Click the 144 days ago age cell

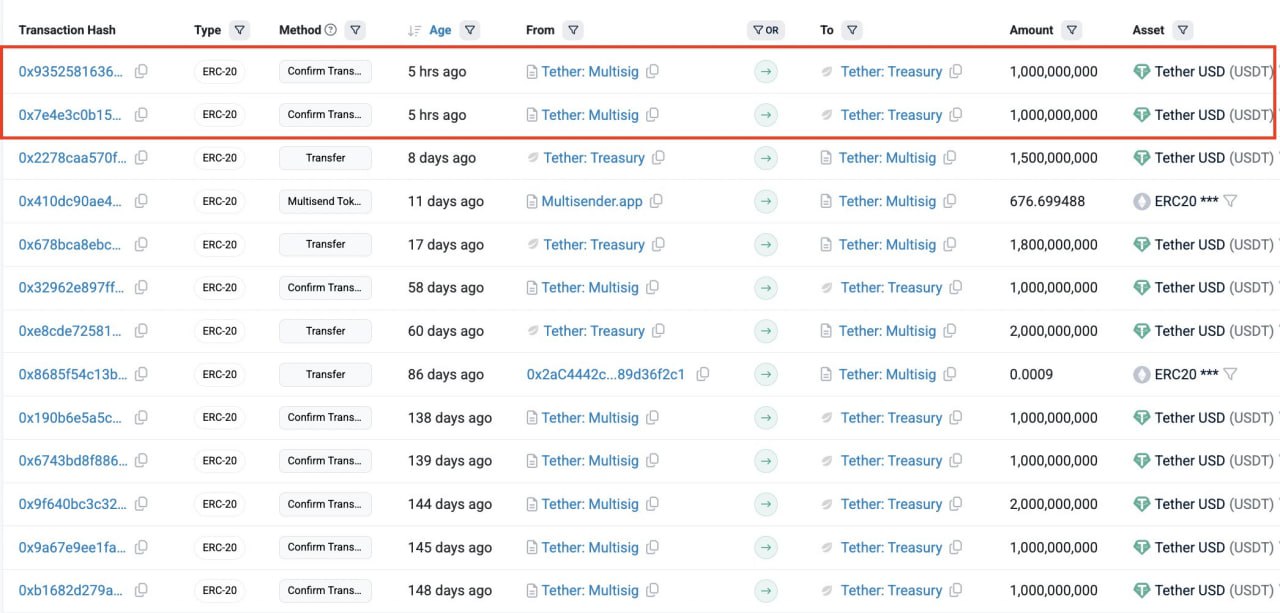pos(450,504)
